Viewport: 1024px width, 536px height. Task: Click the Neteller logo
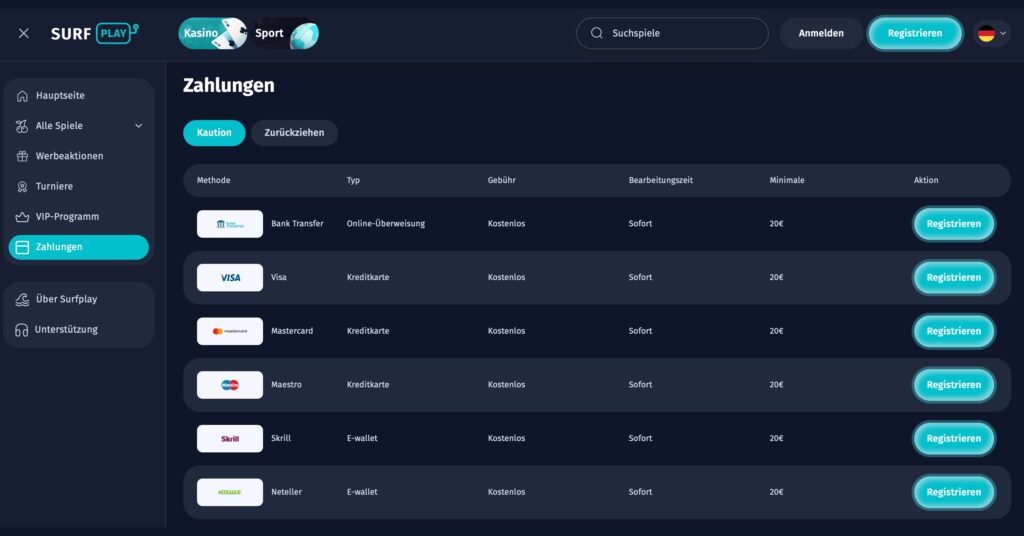tap(230, 492)
